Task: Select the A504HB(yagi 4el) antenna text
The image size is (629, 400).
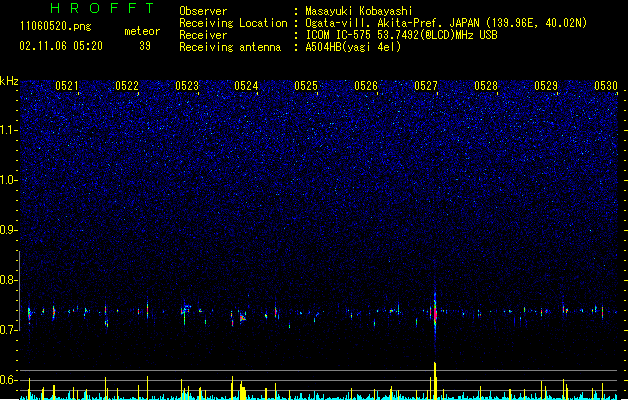Action: point(353,47)
